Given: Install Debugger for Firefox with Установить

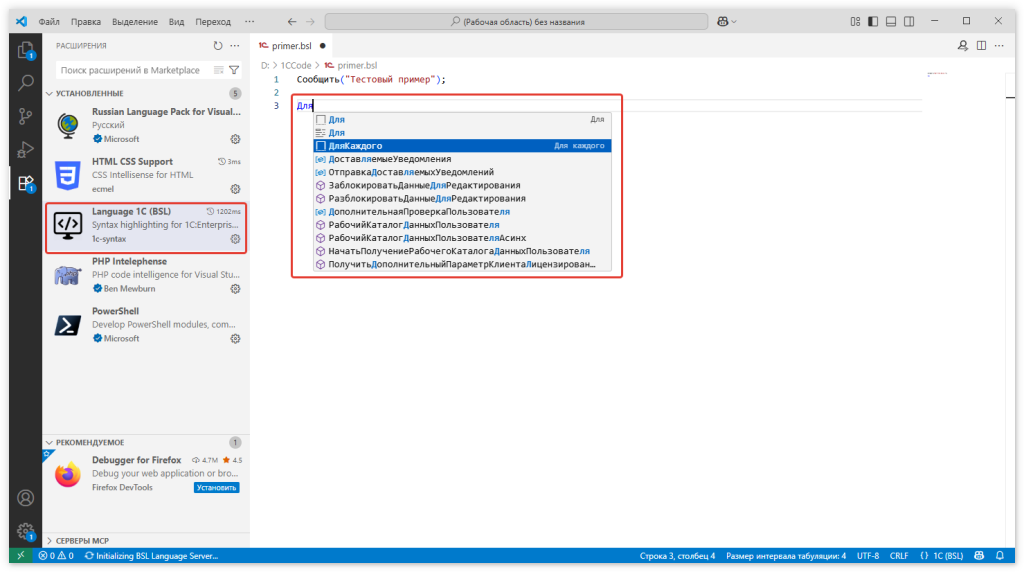Looking at the screenshot, I should point(216,488).
